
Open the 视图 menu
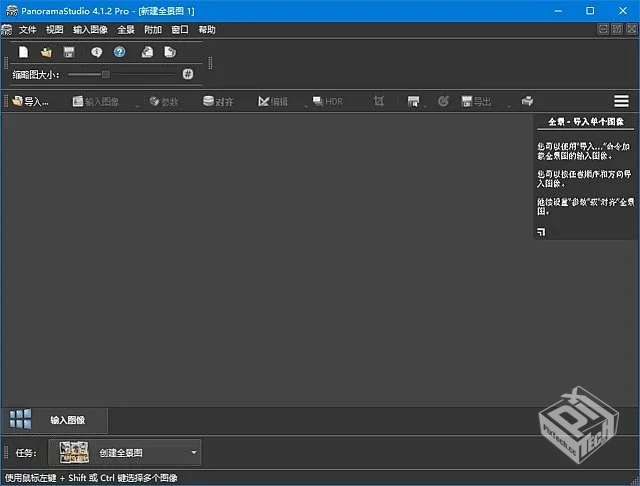click(54, 30)
